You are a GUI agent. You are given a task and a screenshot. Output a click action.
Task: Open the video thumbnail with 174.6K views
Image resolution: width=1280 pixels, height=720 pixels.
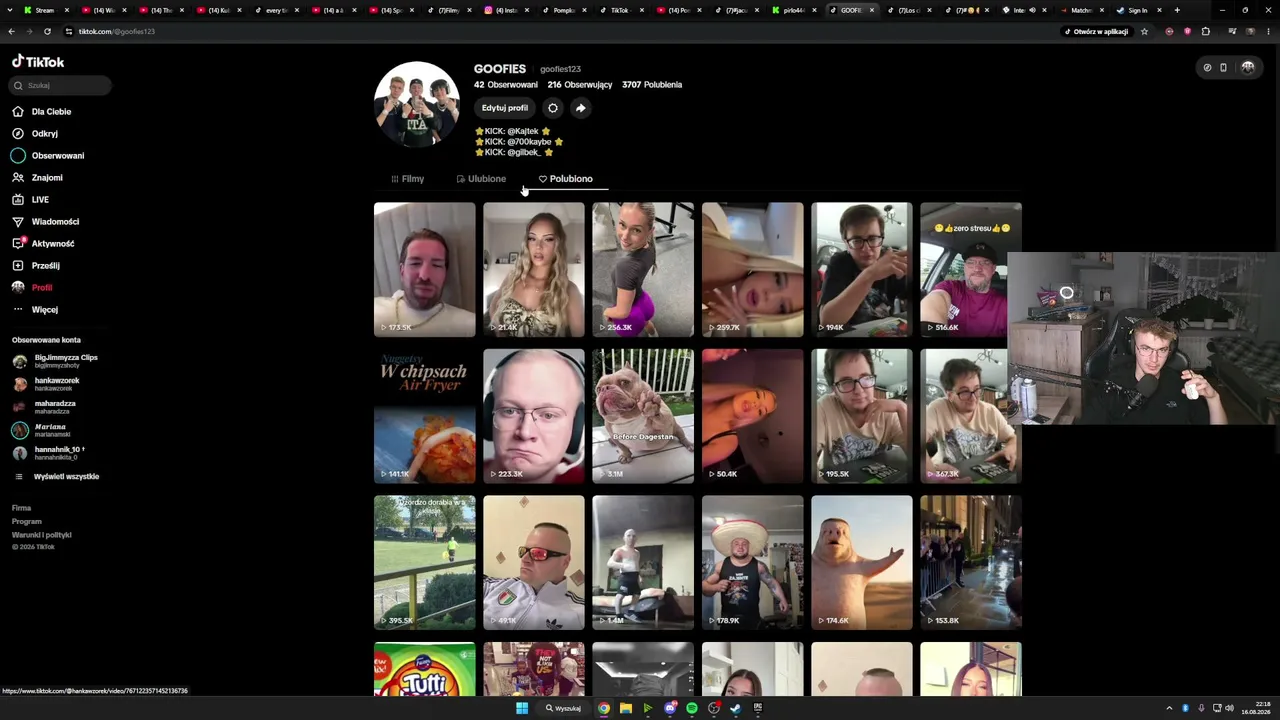pos(862,563)
